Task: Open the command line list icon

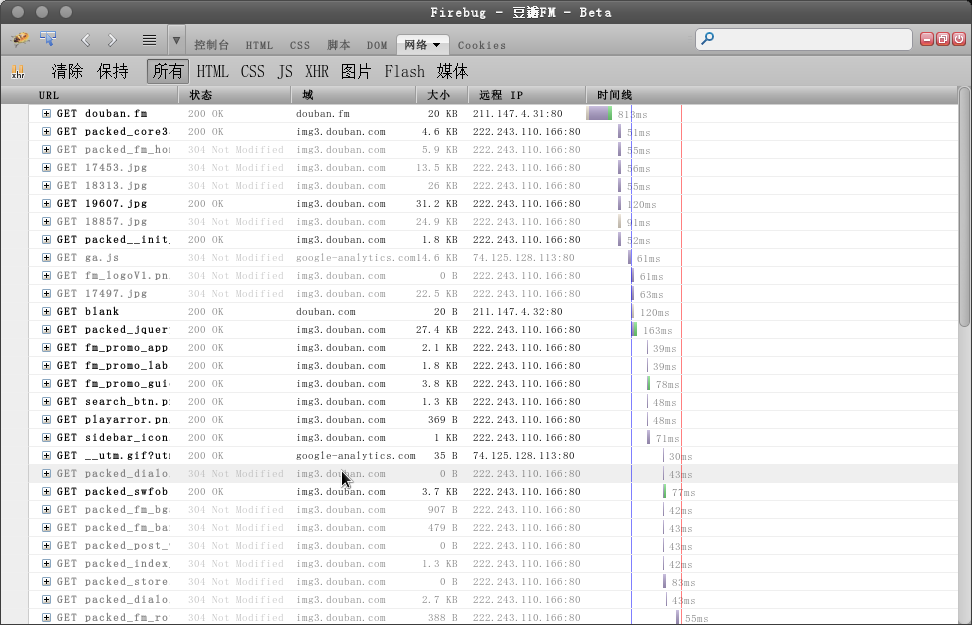Action: click(x=149, y=40)
